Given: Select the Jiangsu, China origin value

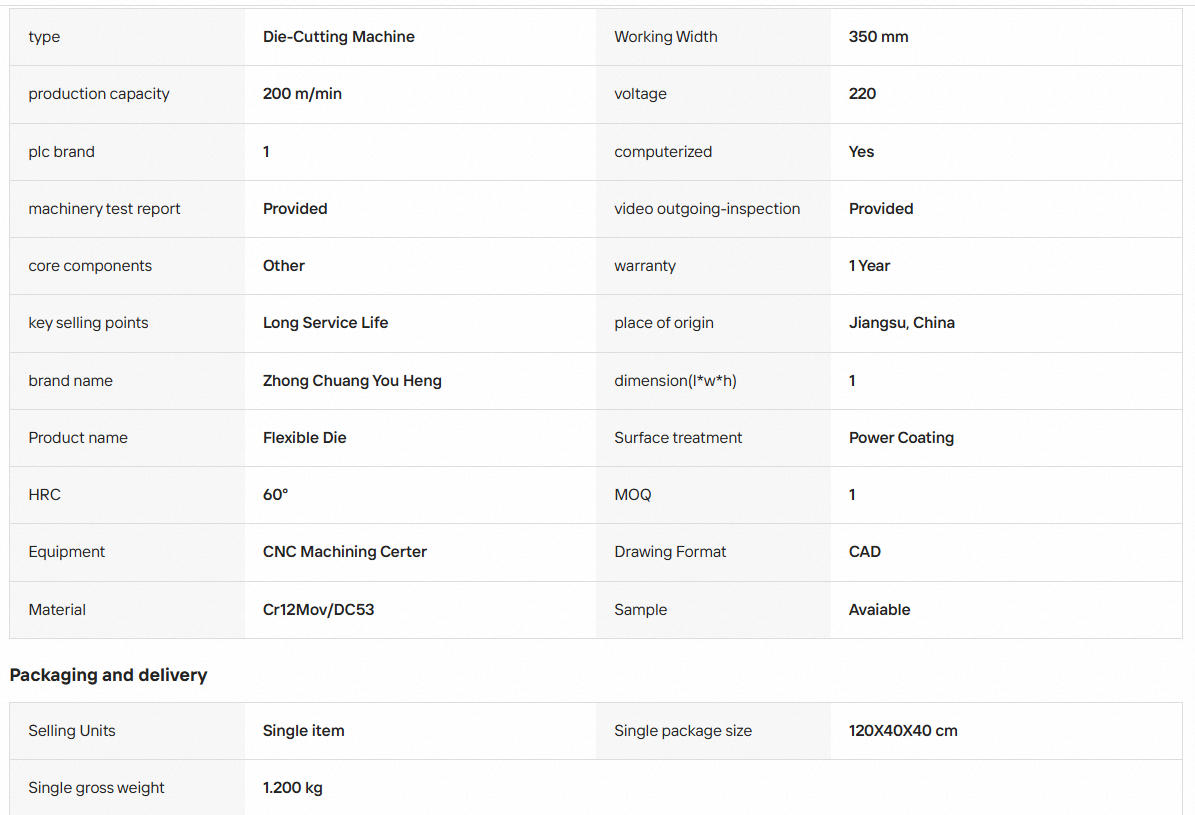Looking at the screenshot, I should coord(902,322).
